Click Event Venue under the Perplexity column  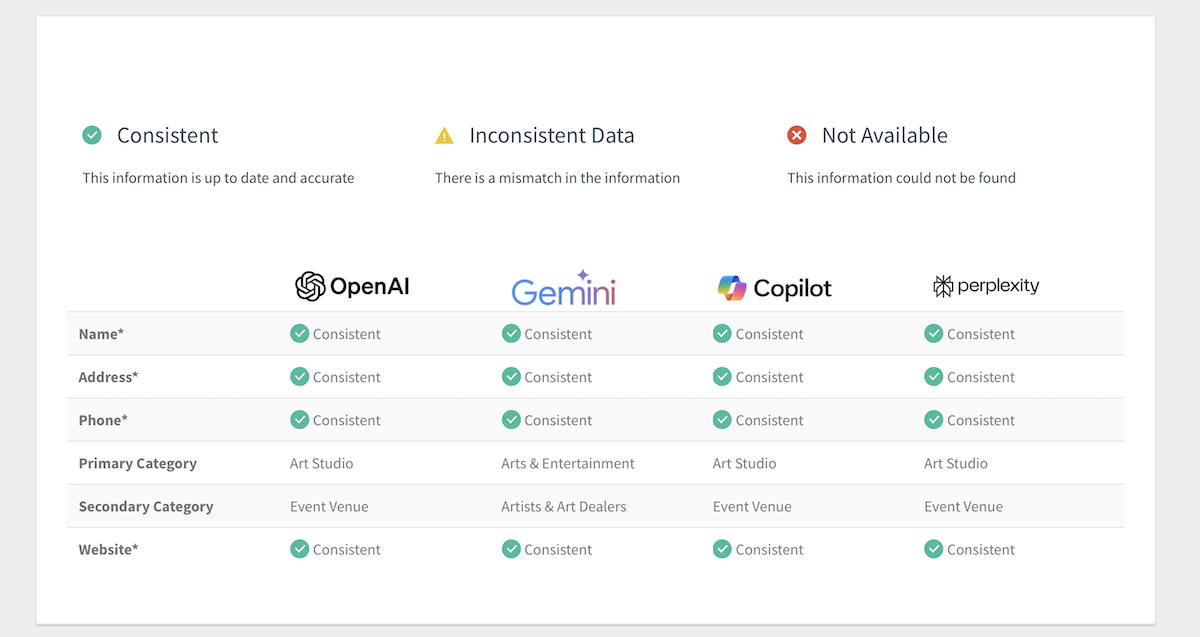coord(964,507)
